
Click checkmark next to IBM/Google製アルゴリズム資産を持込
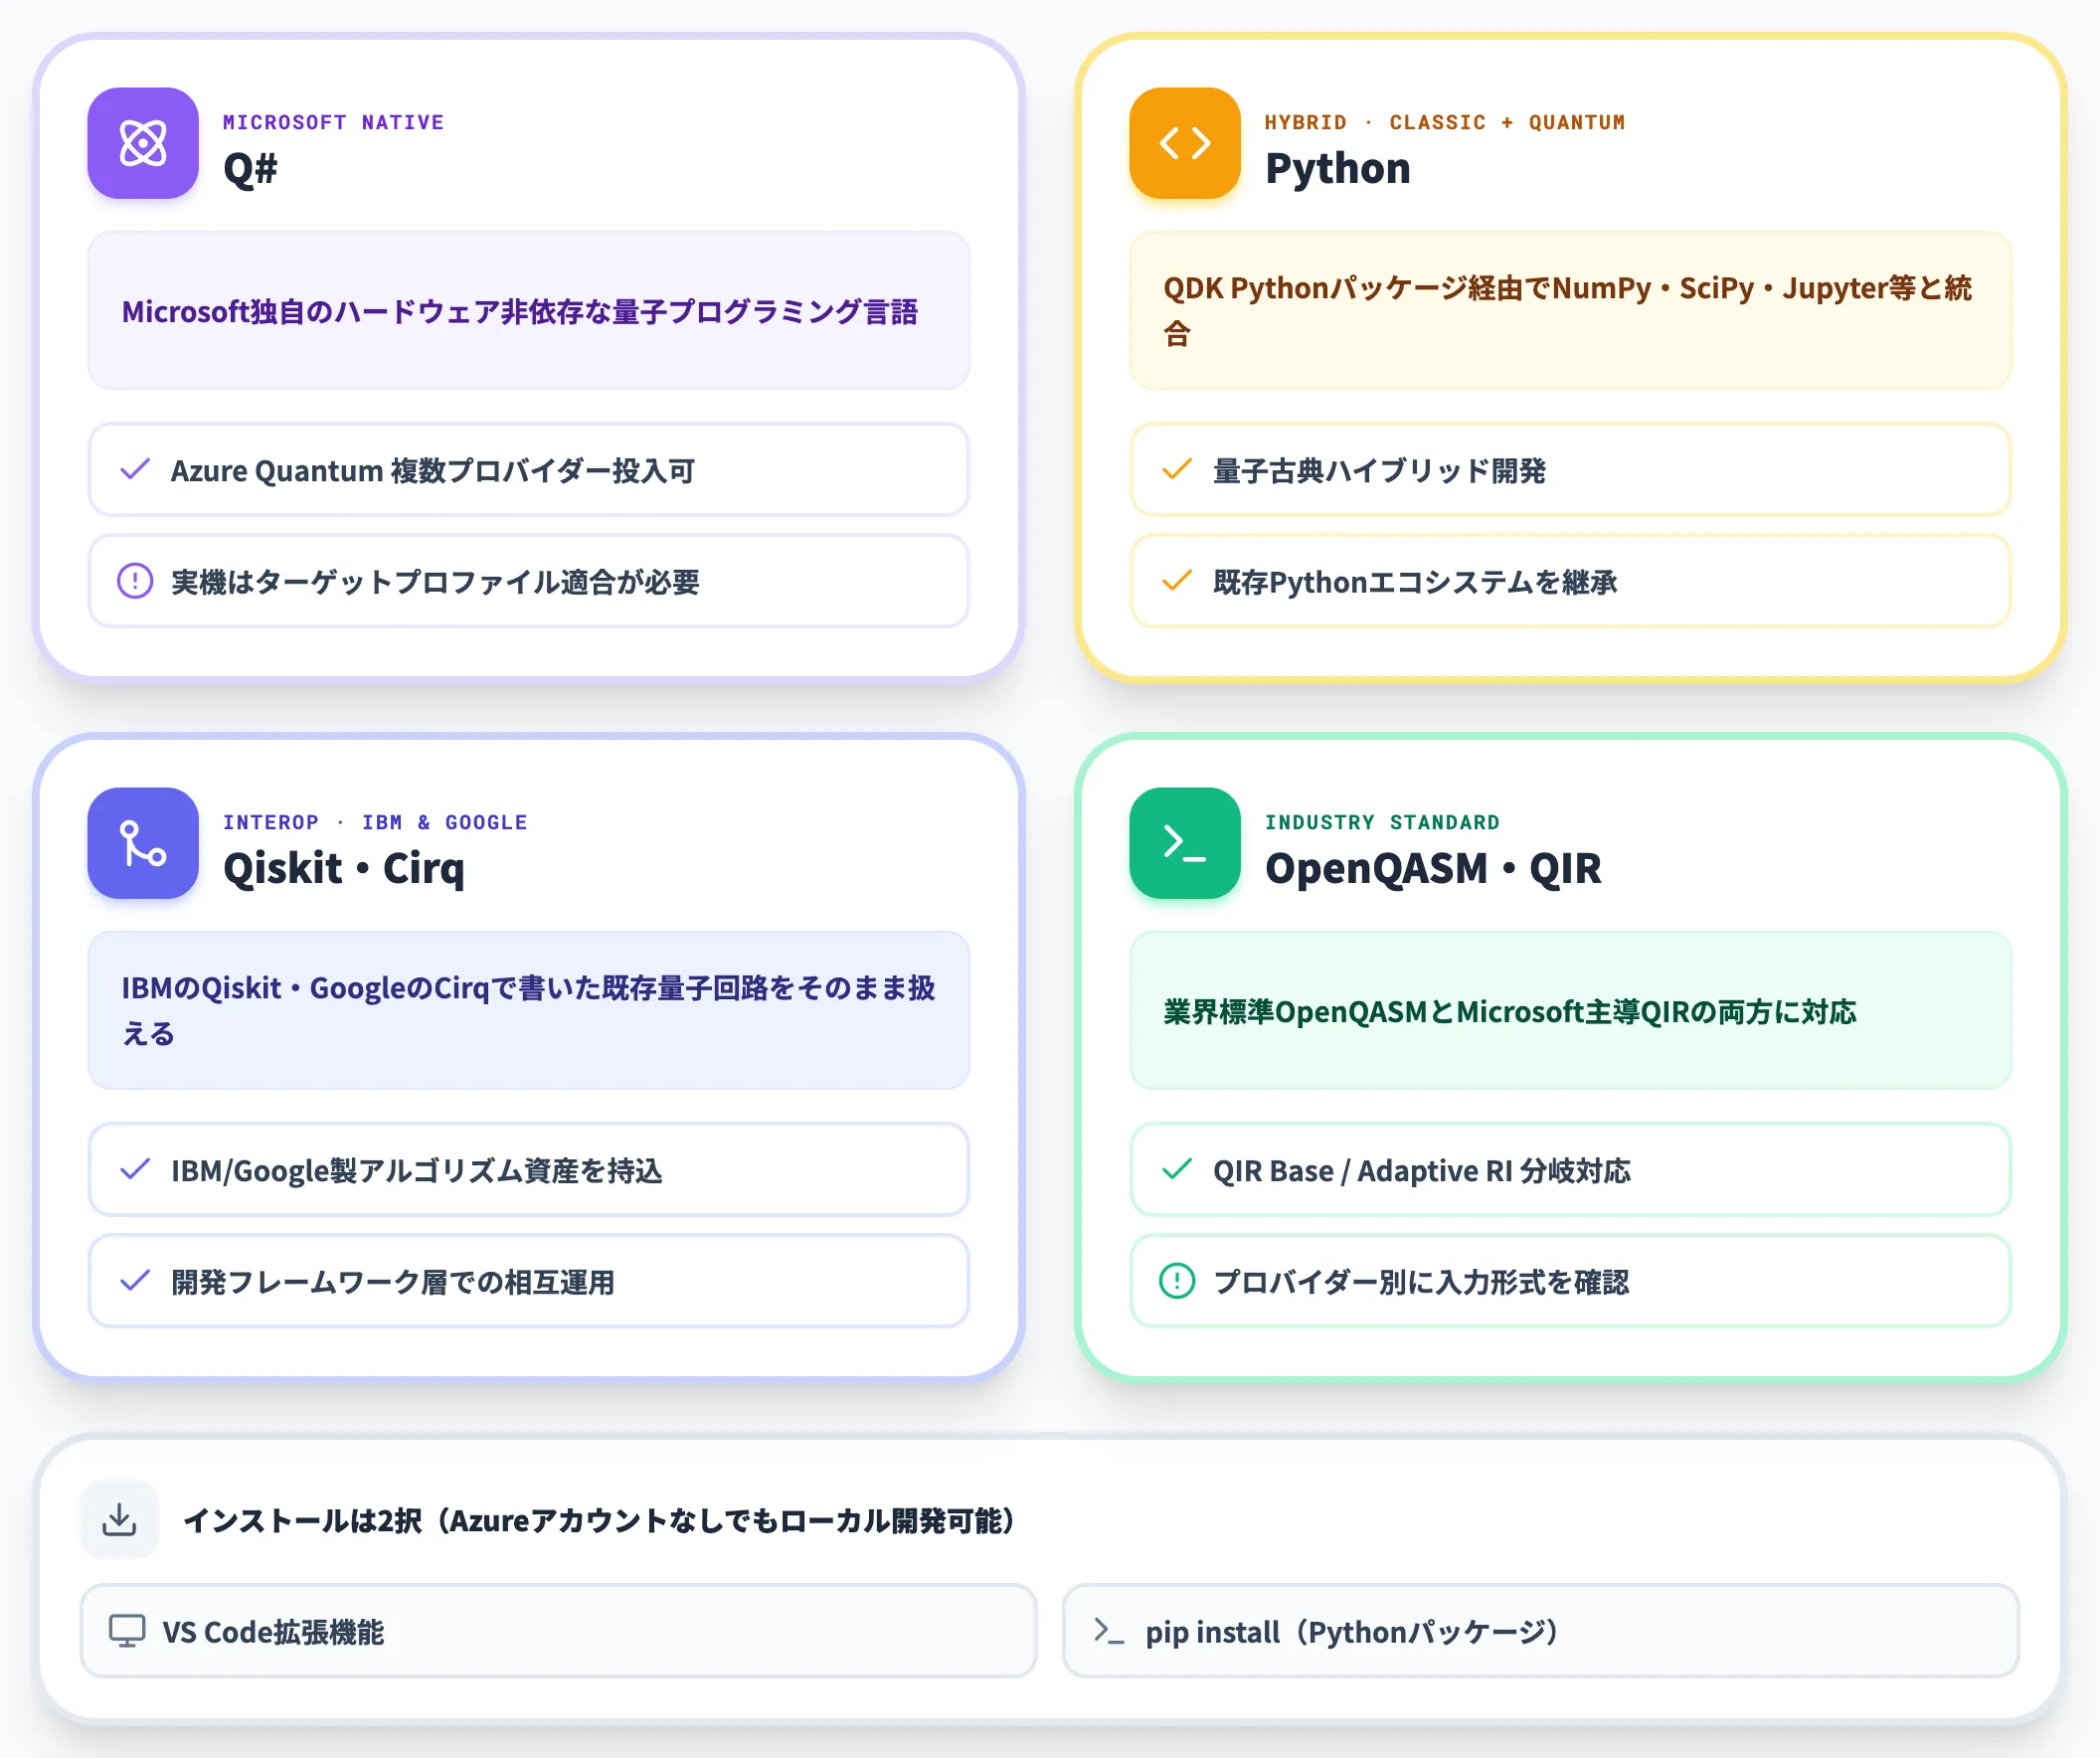(135, 1169)
